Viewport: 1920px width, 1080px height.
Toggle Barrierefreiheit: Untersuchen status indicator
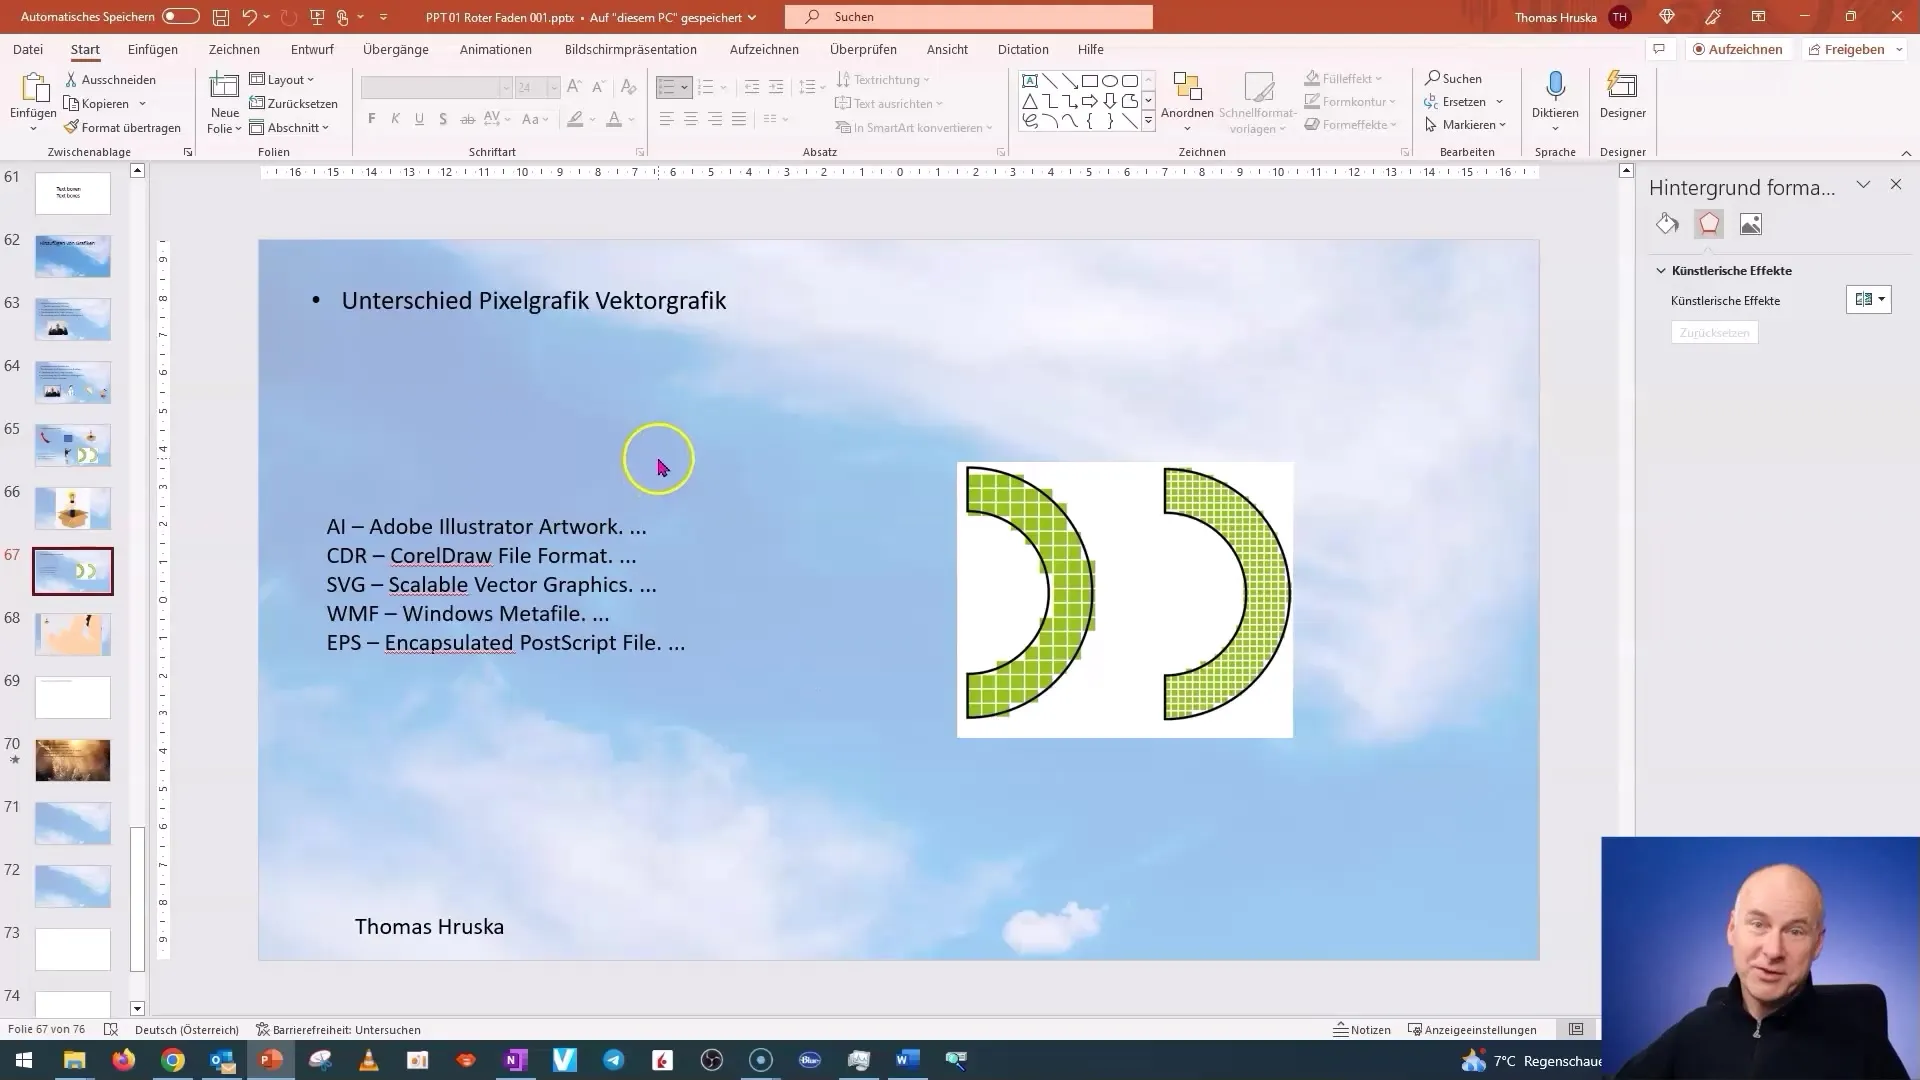(x=339, y=1030)
